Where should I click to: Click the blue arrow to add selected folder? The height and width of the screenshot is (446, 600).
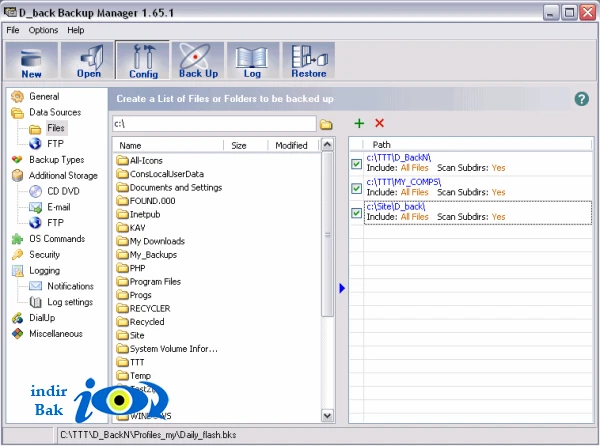click(x=342, y=288)
